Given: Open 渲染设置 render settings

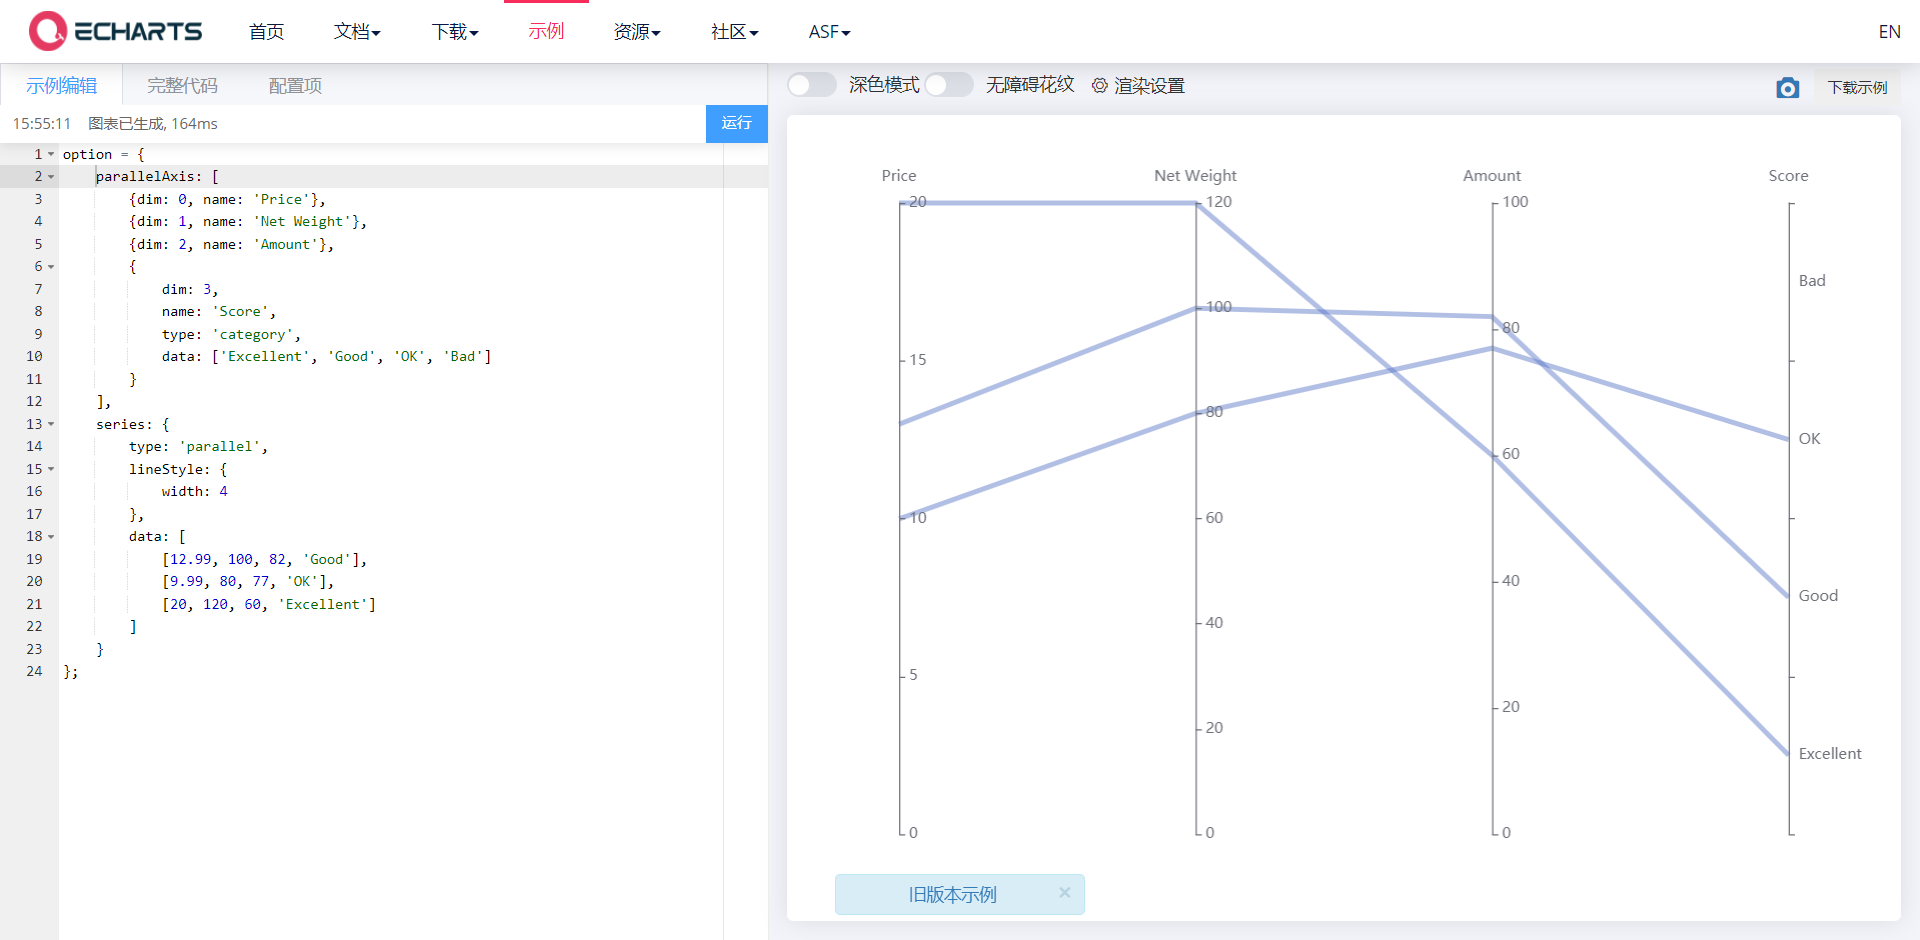Looking at the screenshot, I should click(x=1149, y=86).
